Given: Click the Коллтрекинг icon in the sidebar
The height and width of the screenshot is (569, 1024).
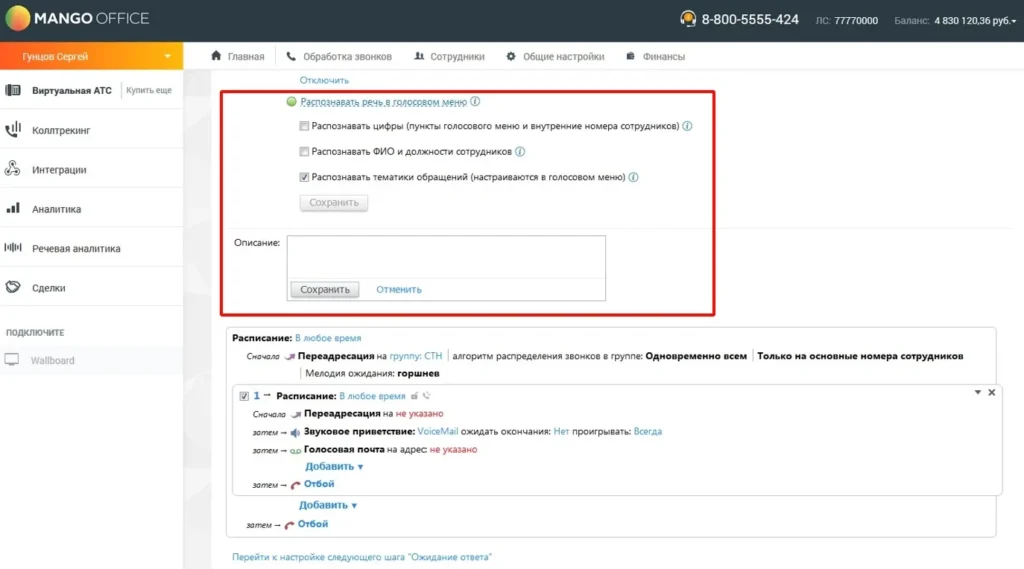Looking at the screenshot, I should click(13, 129).
